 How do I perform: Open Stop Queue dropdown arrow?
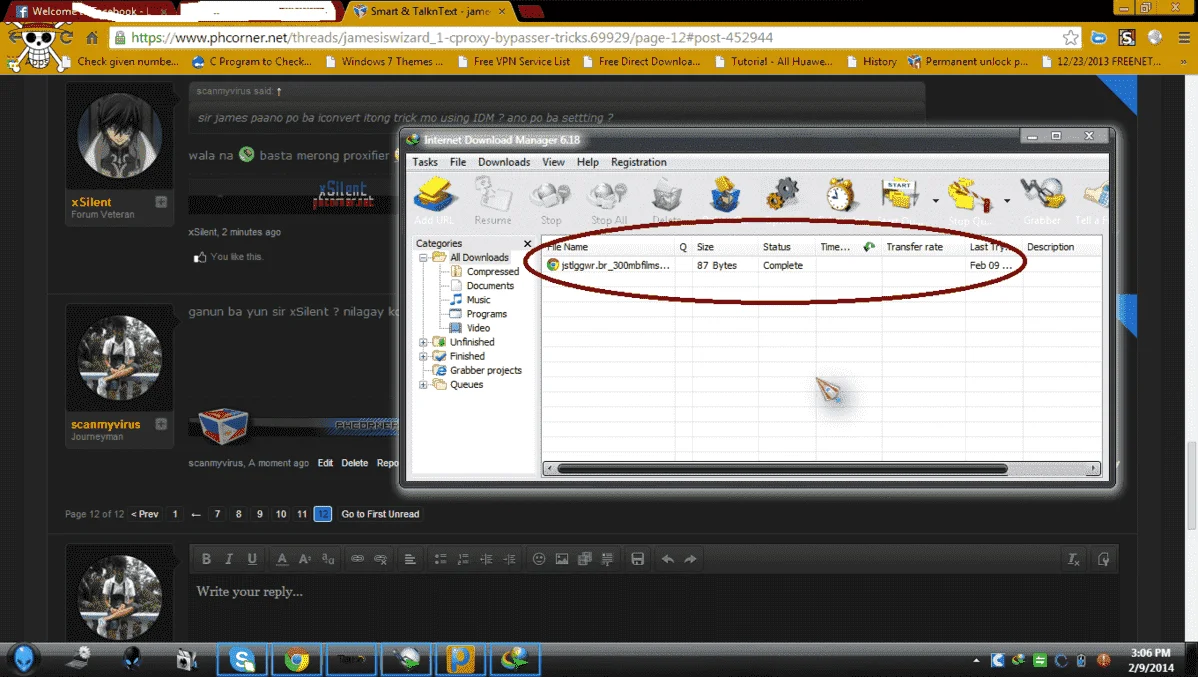[x=1007, y=201]
